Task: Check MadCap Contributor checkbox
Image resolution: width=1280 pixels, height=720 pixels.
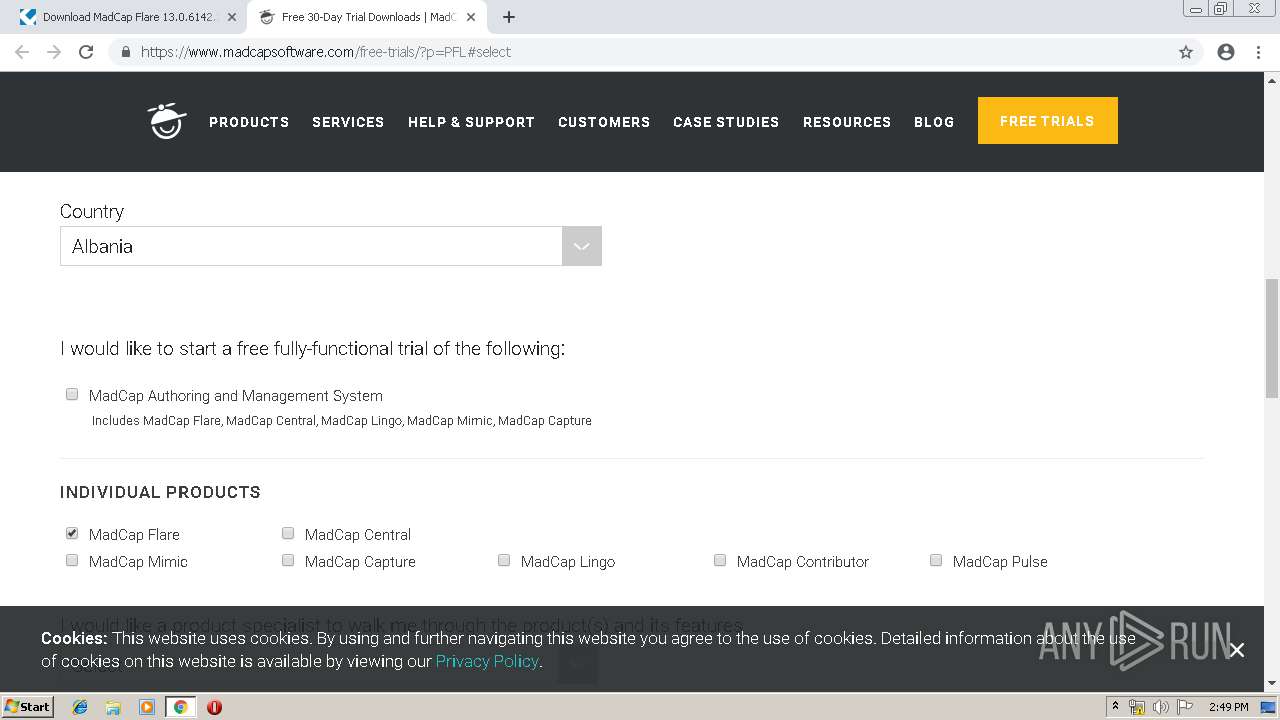Action: click(720, 560)
